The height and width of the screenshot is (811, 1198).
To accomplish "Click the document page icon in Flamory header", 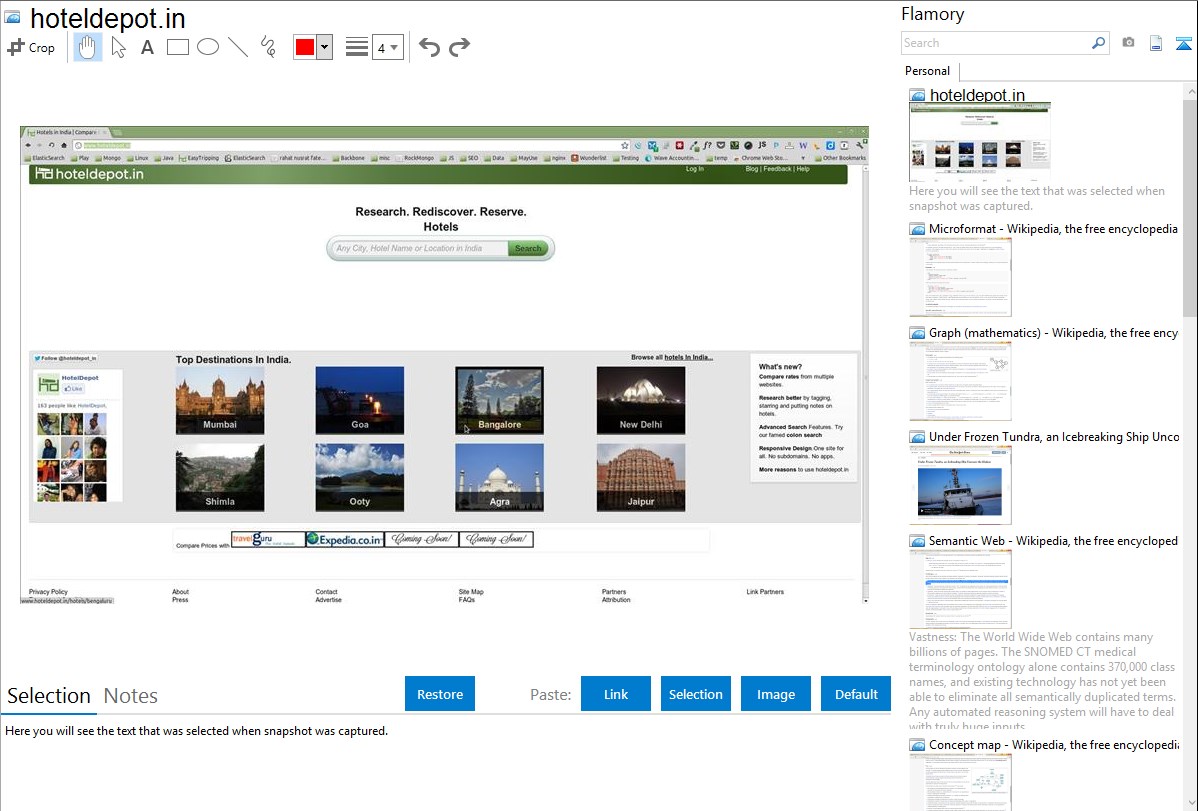I will 1156,43.
